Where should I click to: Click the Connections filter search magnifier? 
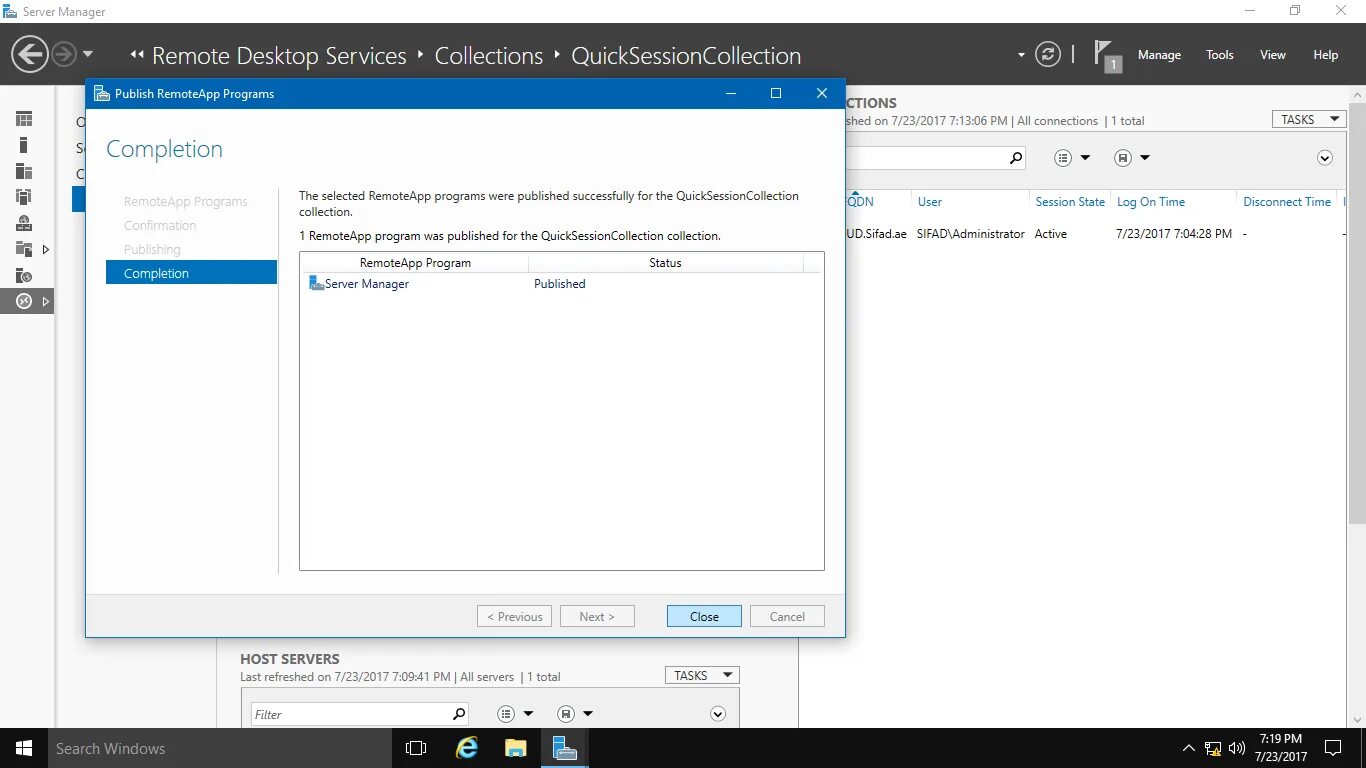click(x=1015, y=158)
